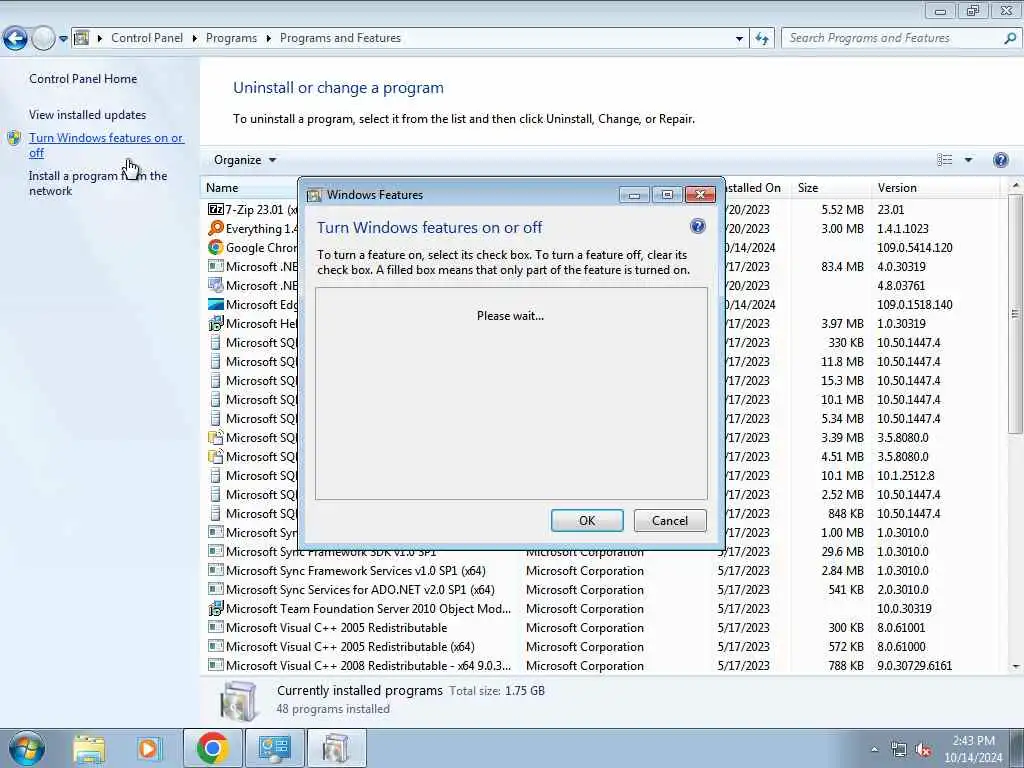1024x768 pixels.
Task: Click the Programs and Features help icon
Action: 1000,160
